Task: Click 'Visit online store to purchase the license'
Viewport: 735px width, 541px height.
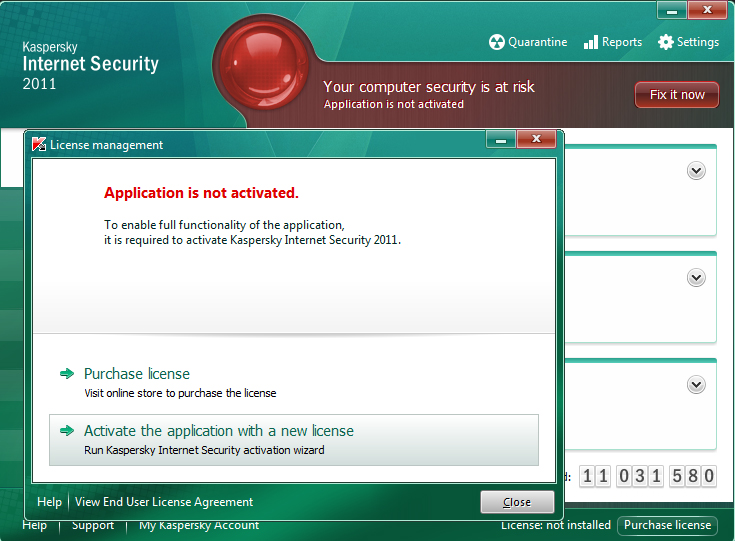Action: point(180,393)
